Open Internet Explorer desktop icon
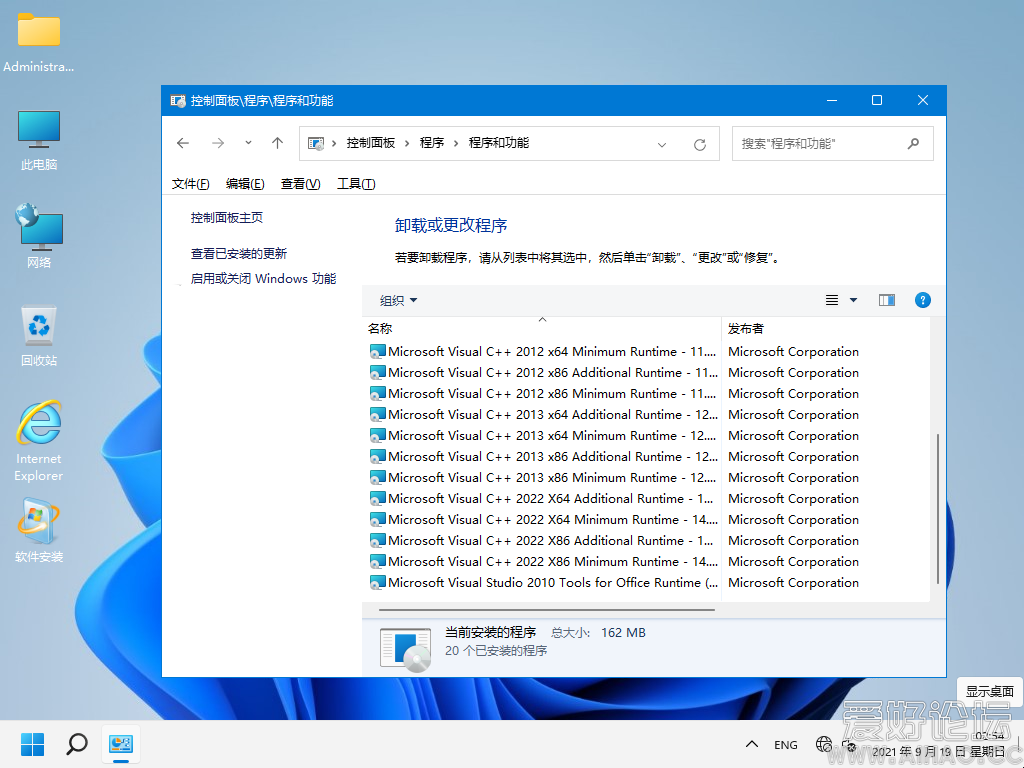Image resolution: width=1024 pixels, height=768 pixels. (39, 440)
